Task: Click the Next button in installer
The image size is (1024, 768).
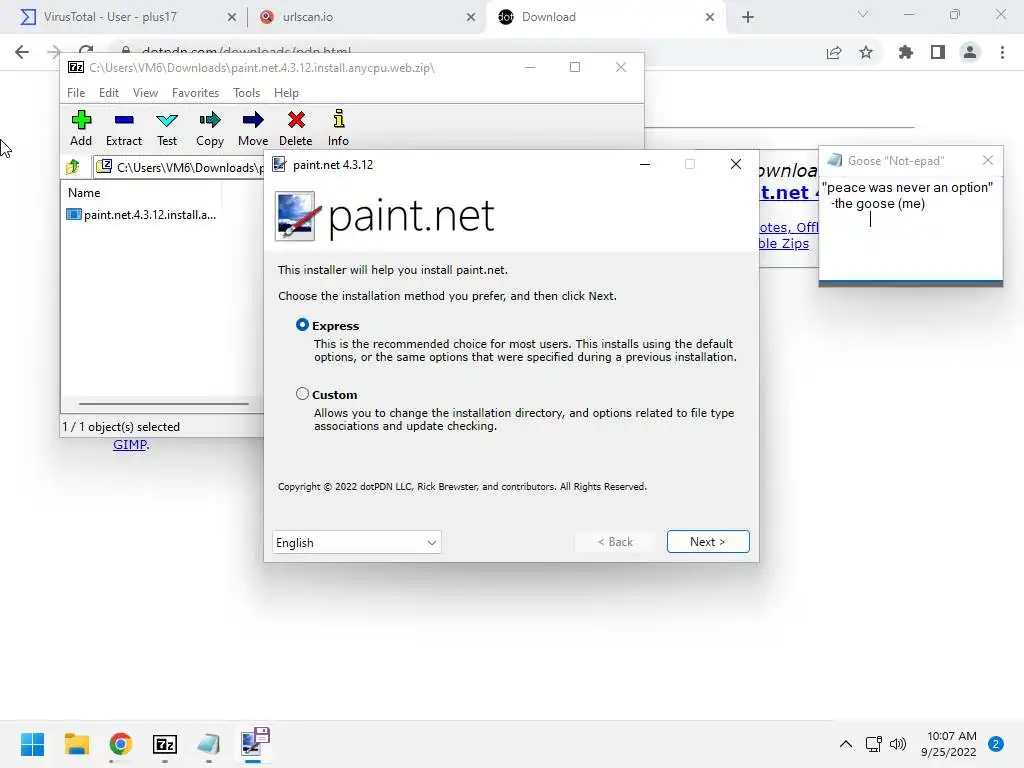Action: [x=708, y=541]
